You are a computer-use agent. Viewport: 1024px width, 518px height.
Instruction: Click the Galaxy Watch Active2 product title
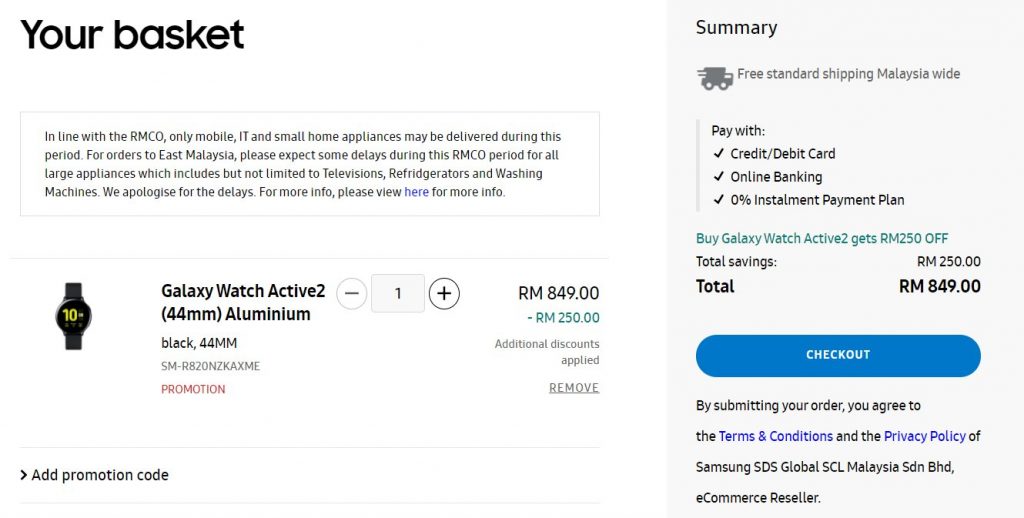243,302
